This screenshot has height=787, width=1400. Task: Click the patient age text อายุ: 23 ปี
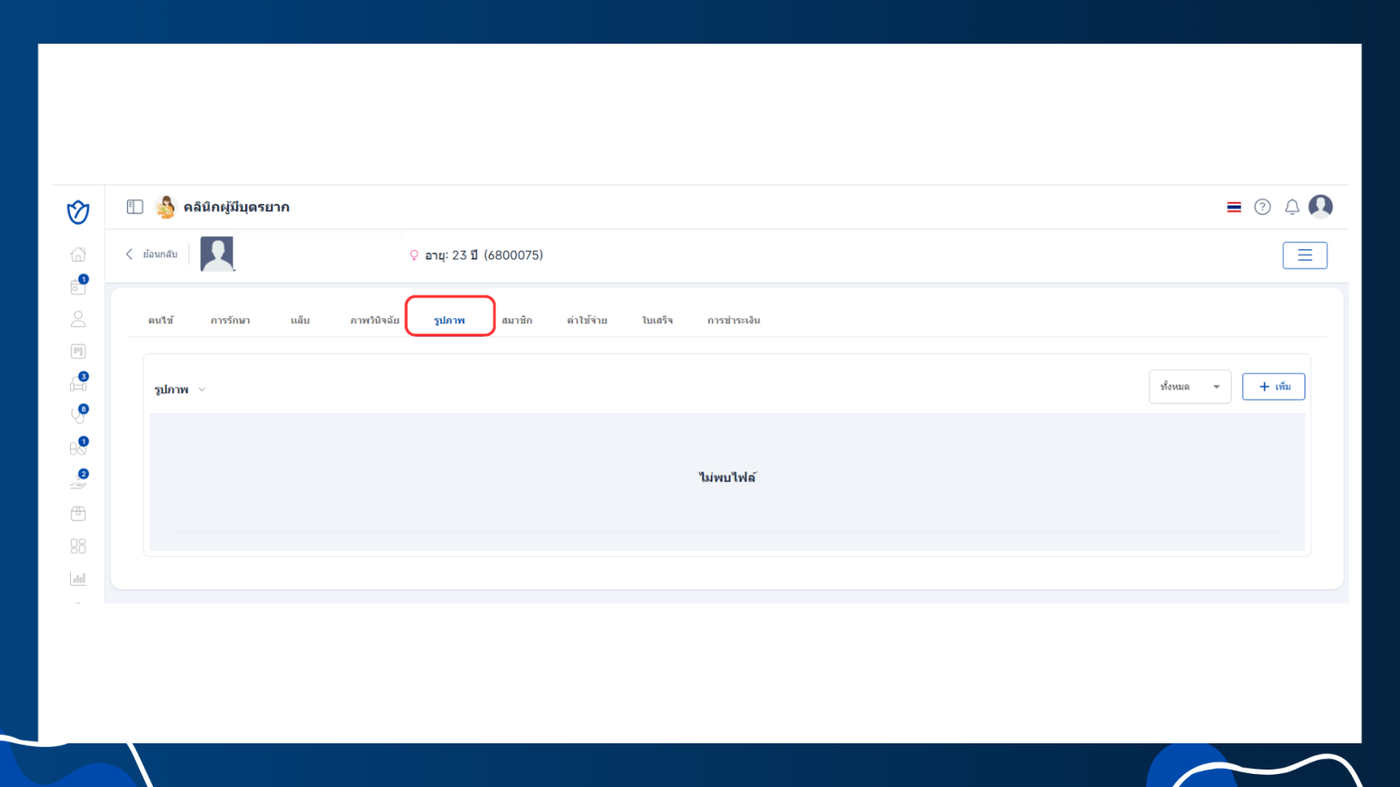pos(451,255)
